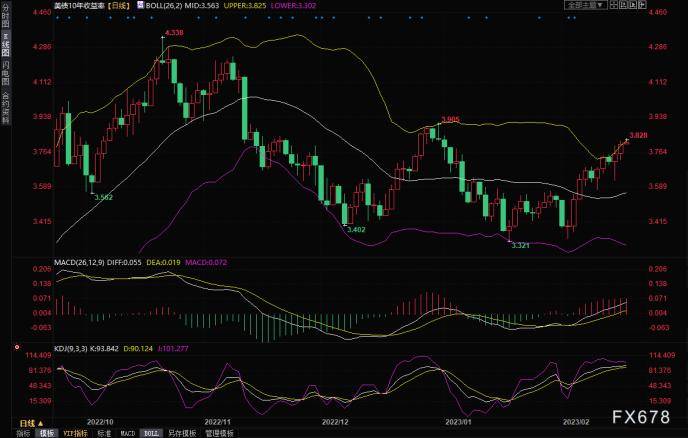
Task: Select the 指标 tab in bottom bar
Action: click(22, 434)
